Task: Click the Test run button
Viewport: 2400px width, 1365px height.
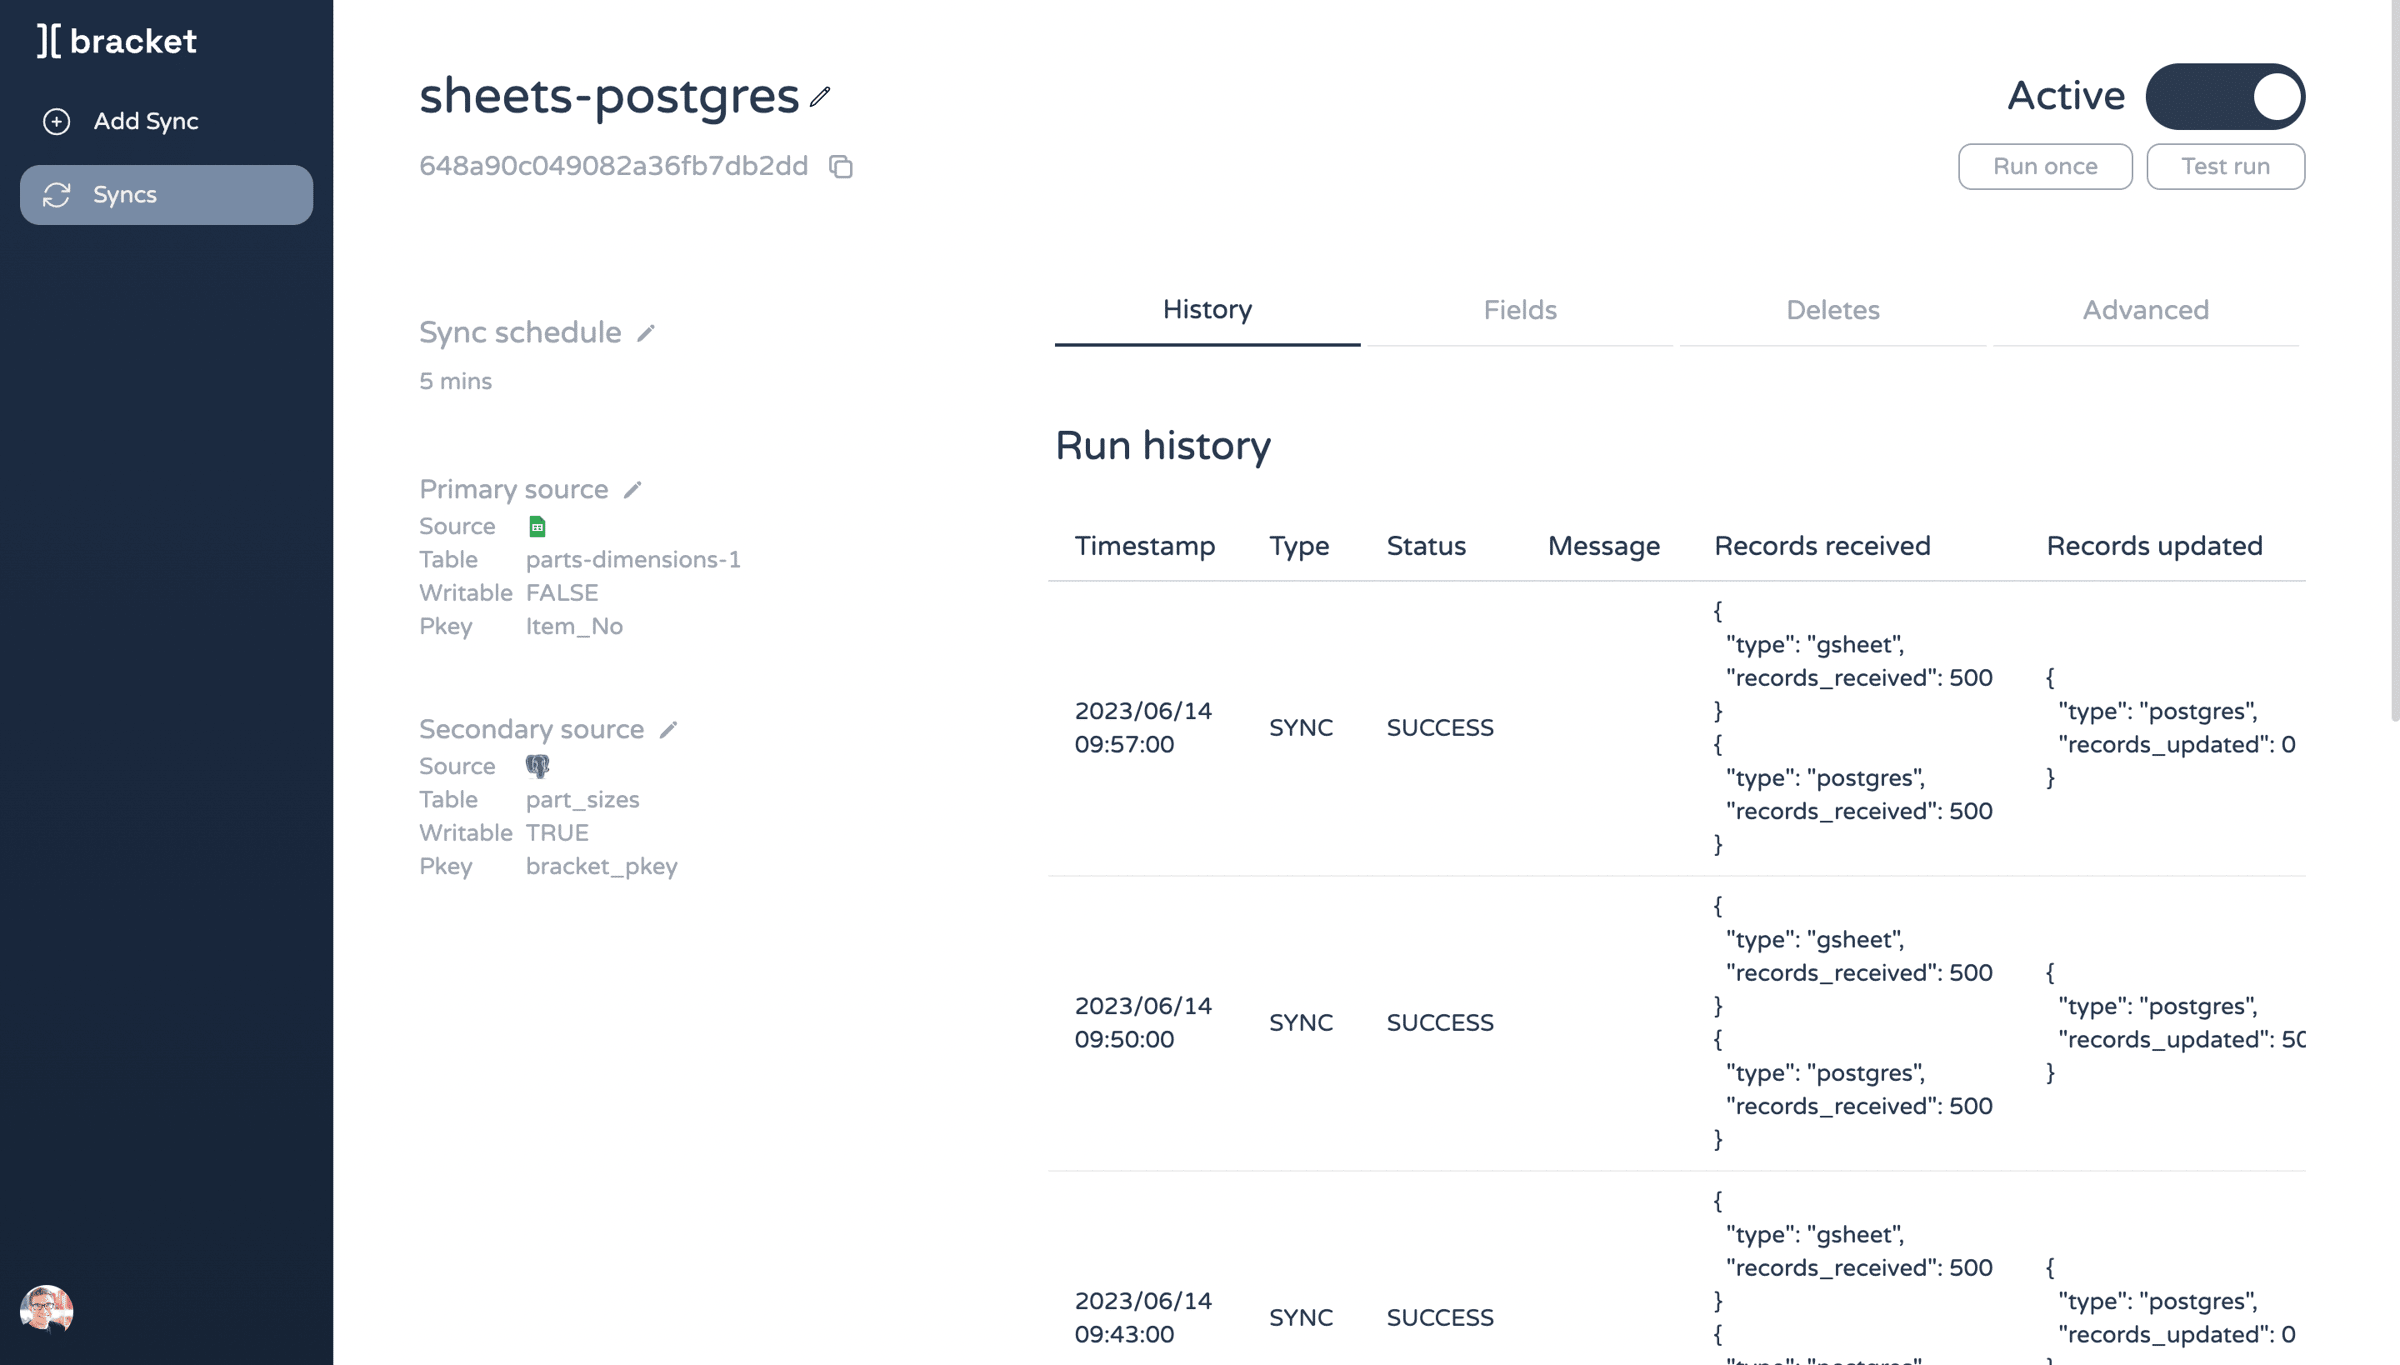Action: click(2225, 167)
